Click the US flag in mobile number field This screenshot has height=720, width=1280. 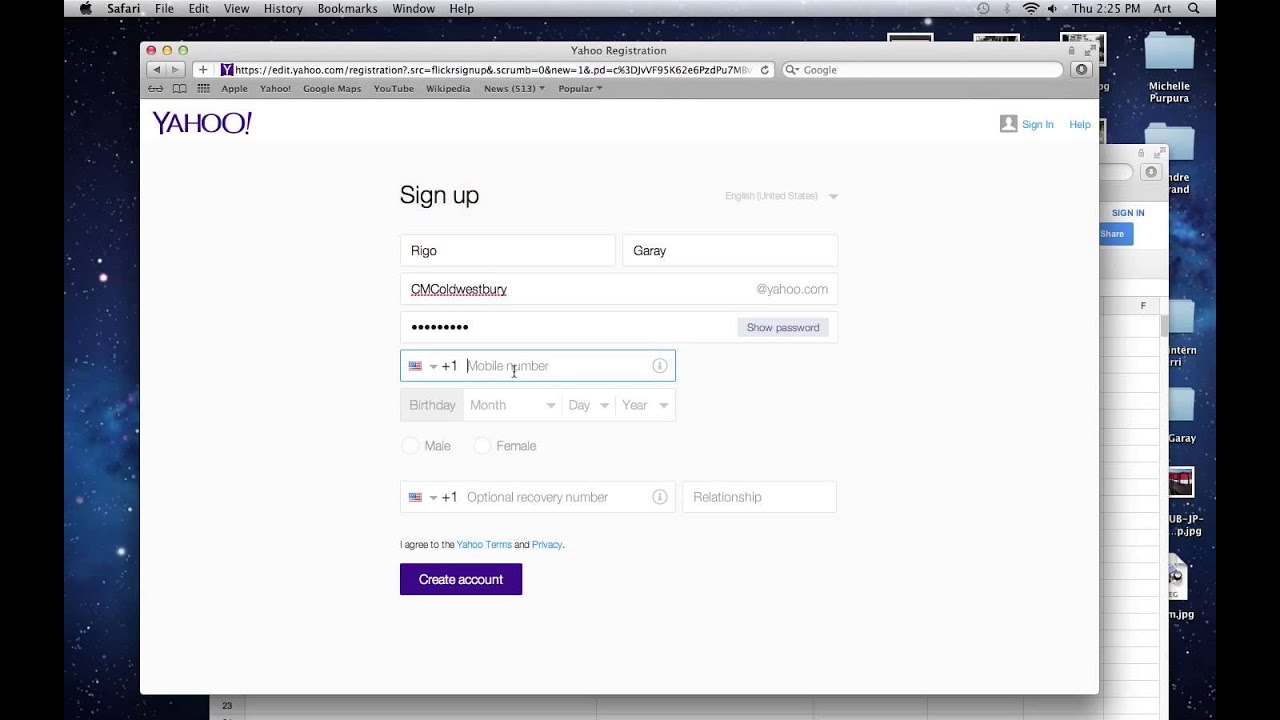(415, 366)
